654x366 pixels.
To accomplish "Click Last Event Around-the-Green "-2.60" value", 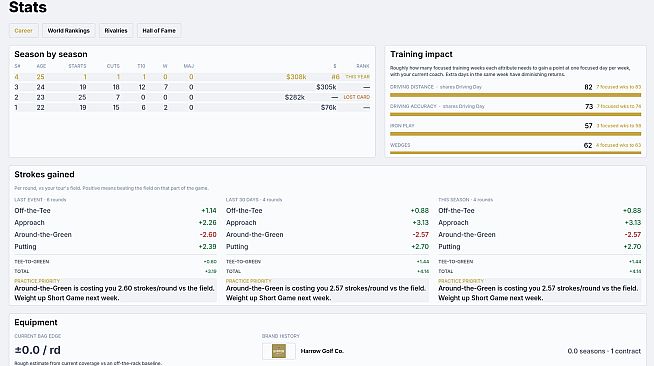I will (x=208, y=235).
